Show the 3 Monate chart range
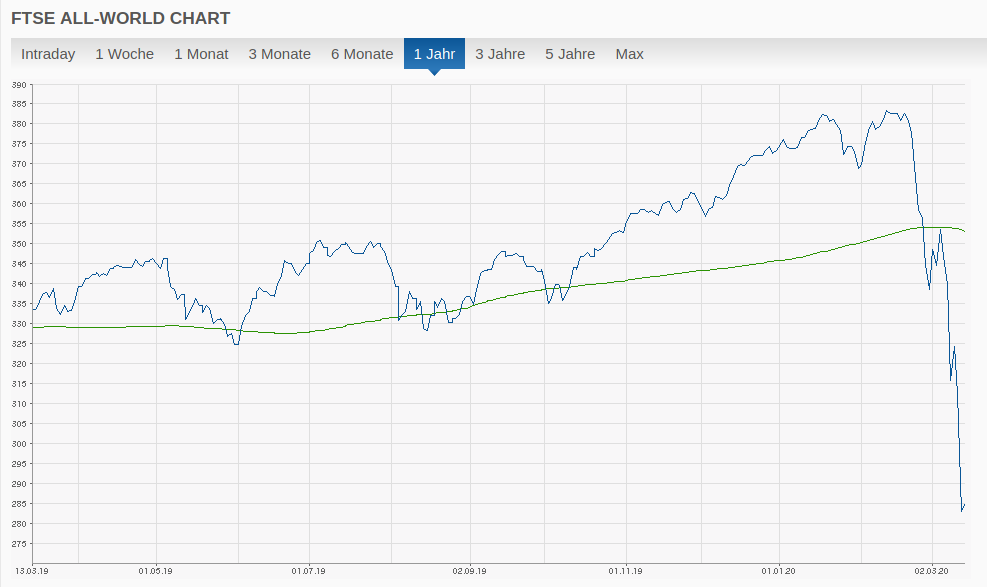This screenshot has height=587, width=987. coord(279,54)
